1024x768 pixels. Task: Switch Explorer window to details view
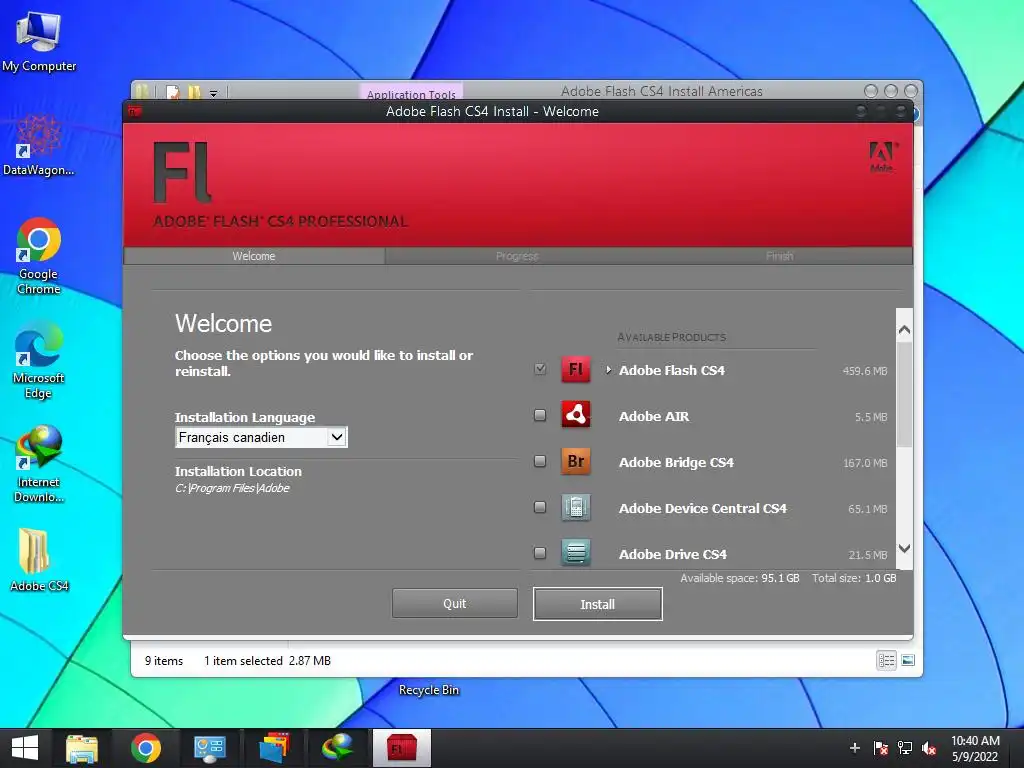pyautogui.click(x=886, y=660)
